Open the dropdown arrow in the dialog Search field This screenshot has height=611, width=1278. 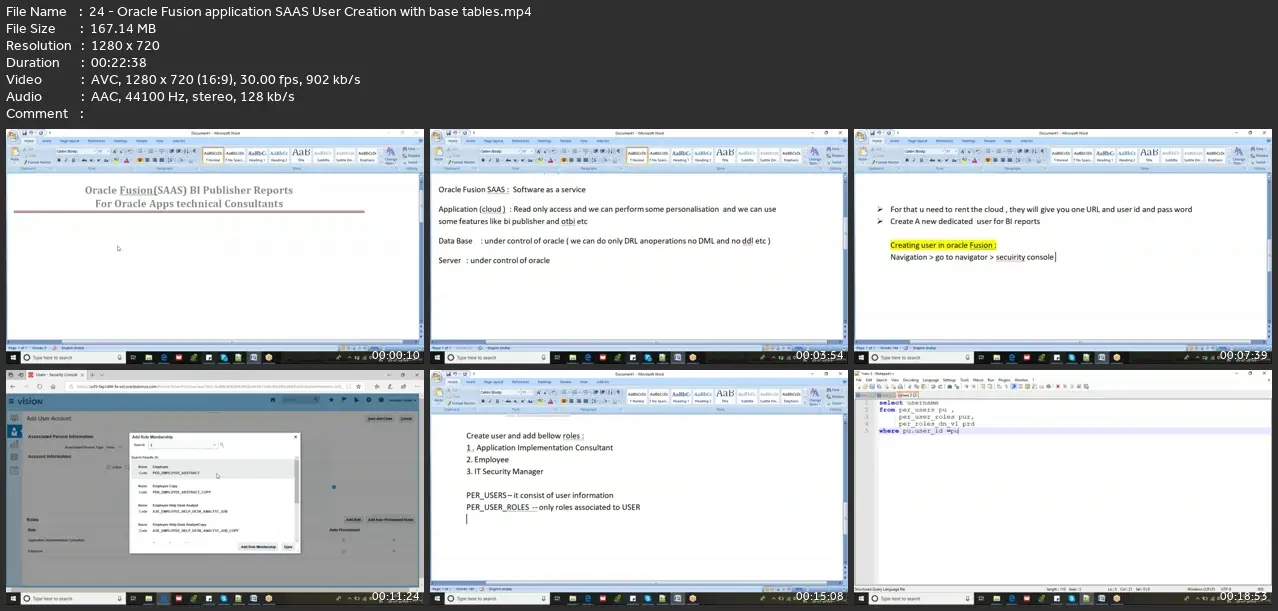pos(214,445)
